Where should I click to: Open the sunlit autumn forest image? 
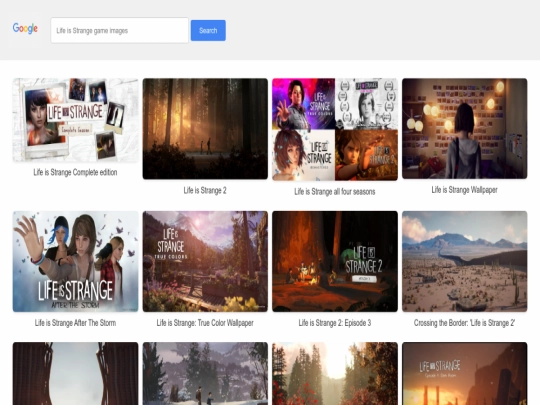tap(335, 373)
